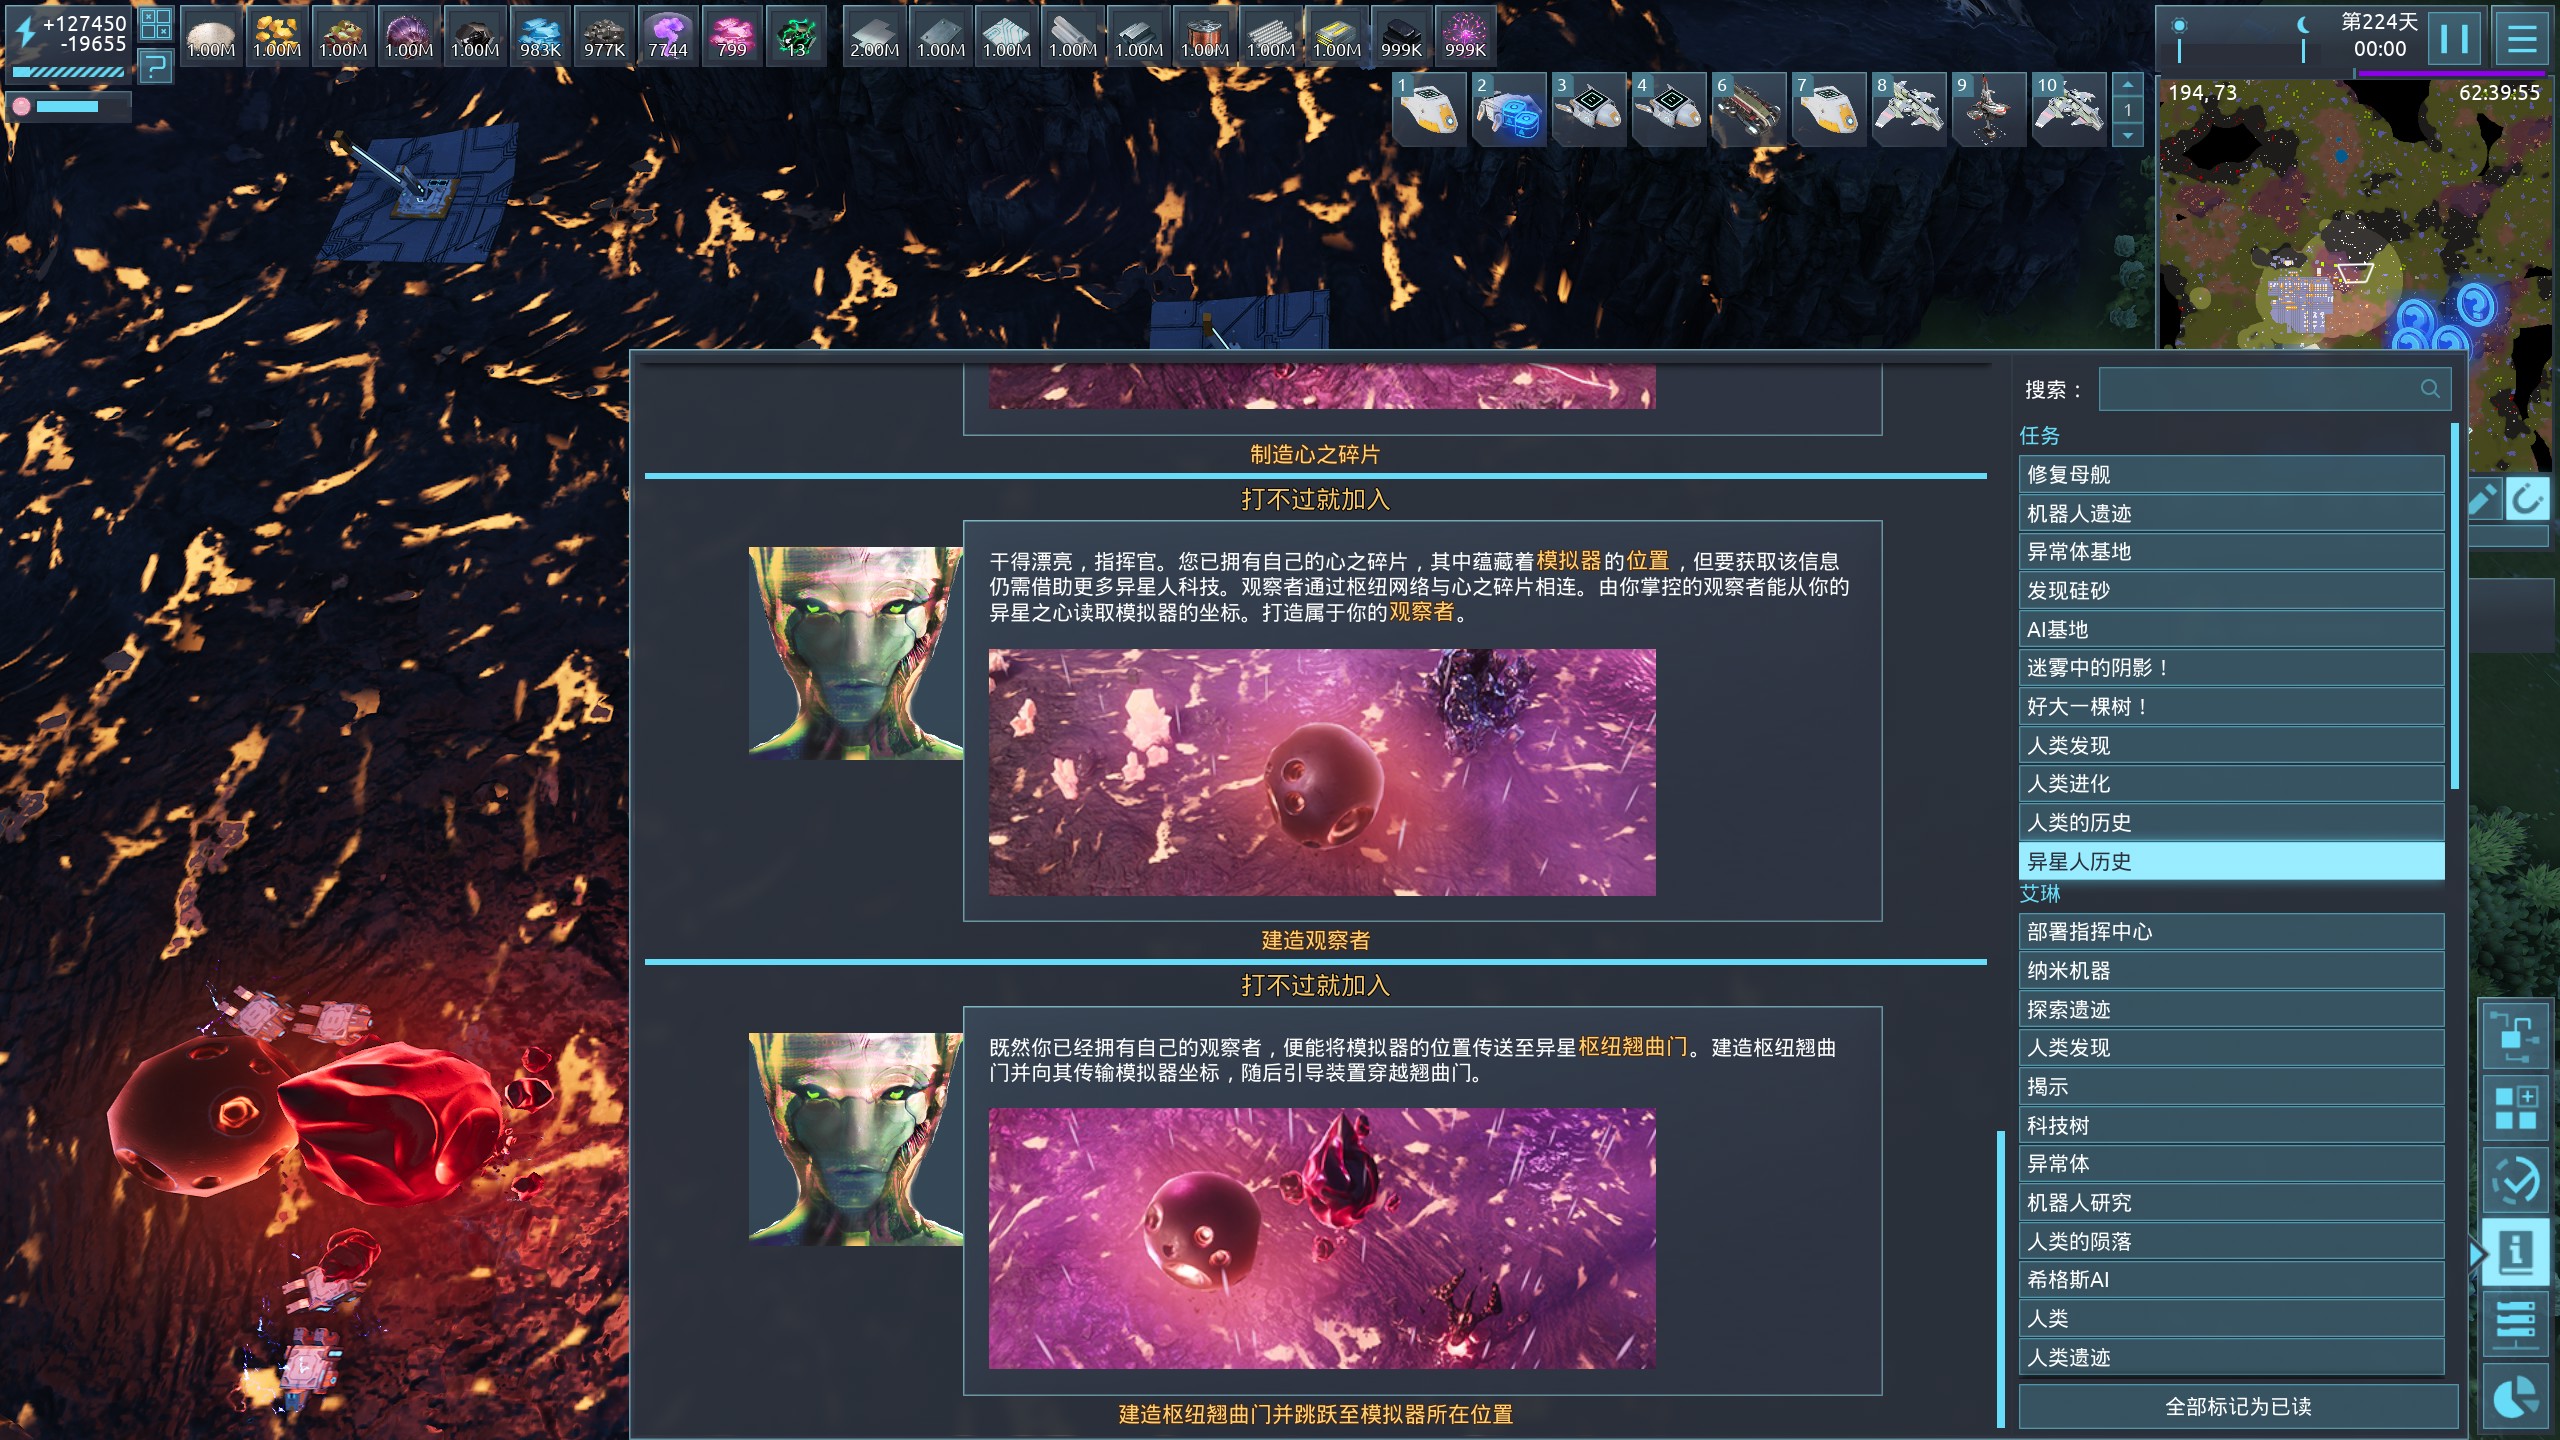Pause the game with pause button
The image size is (2560, 1440).
tap(2454, 39)
